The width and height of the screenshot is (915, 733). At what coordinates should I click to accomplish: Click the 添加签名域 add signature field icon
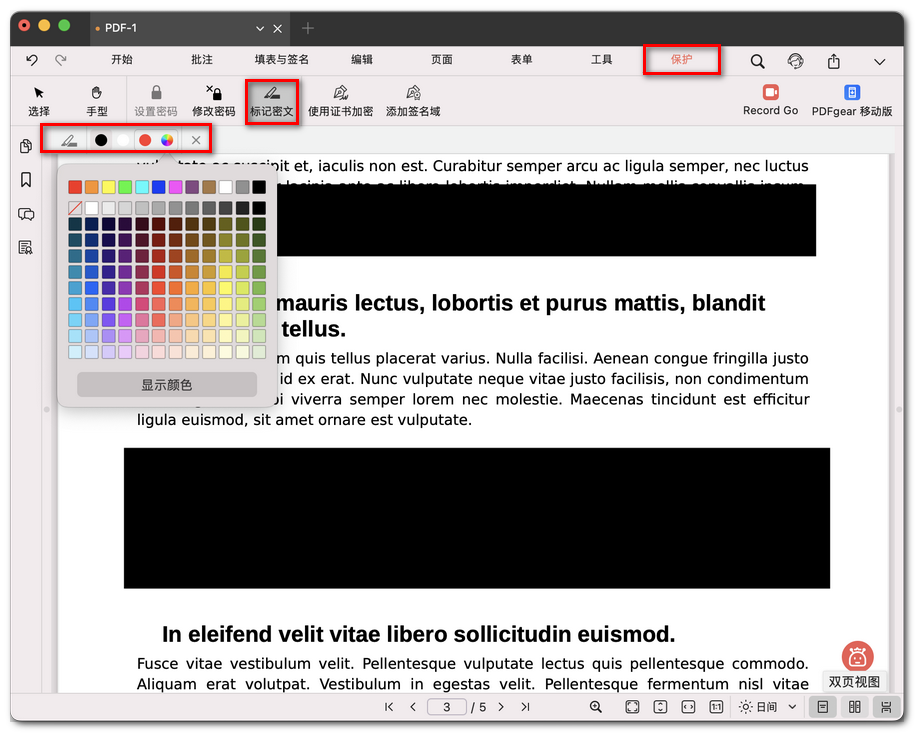pyautogui.click(x=413, y=100)
